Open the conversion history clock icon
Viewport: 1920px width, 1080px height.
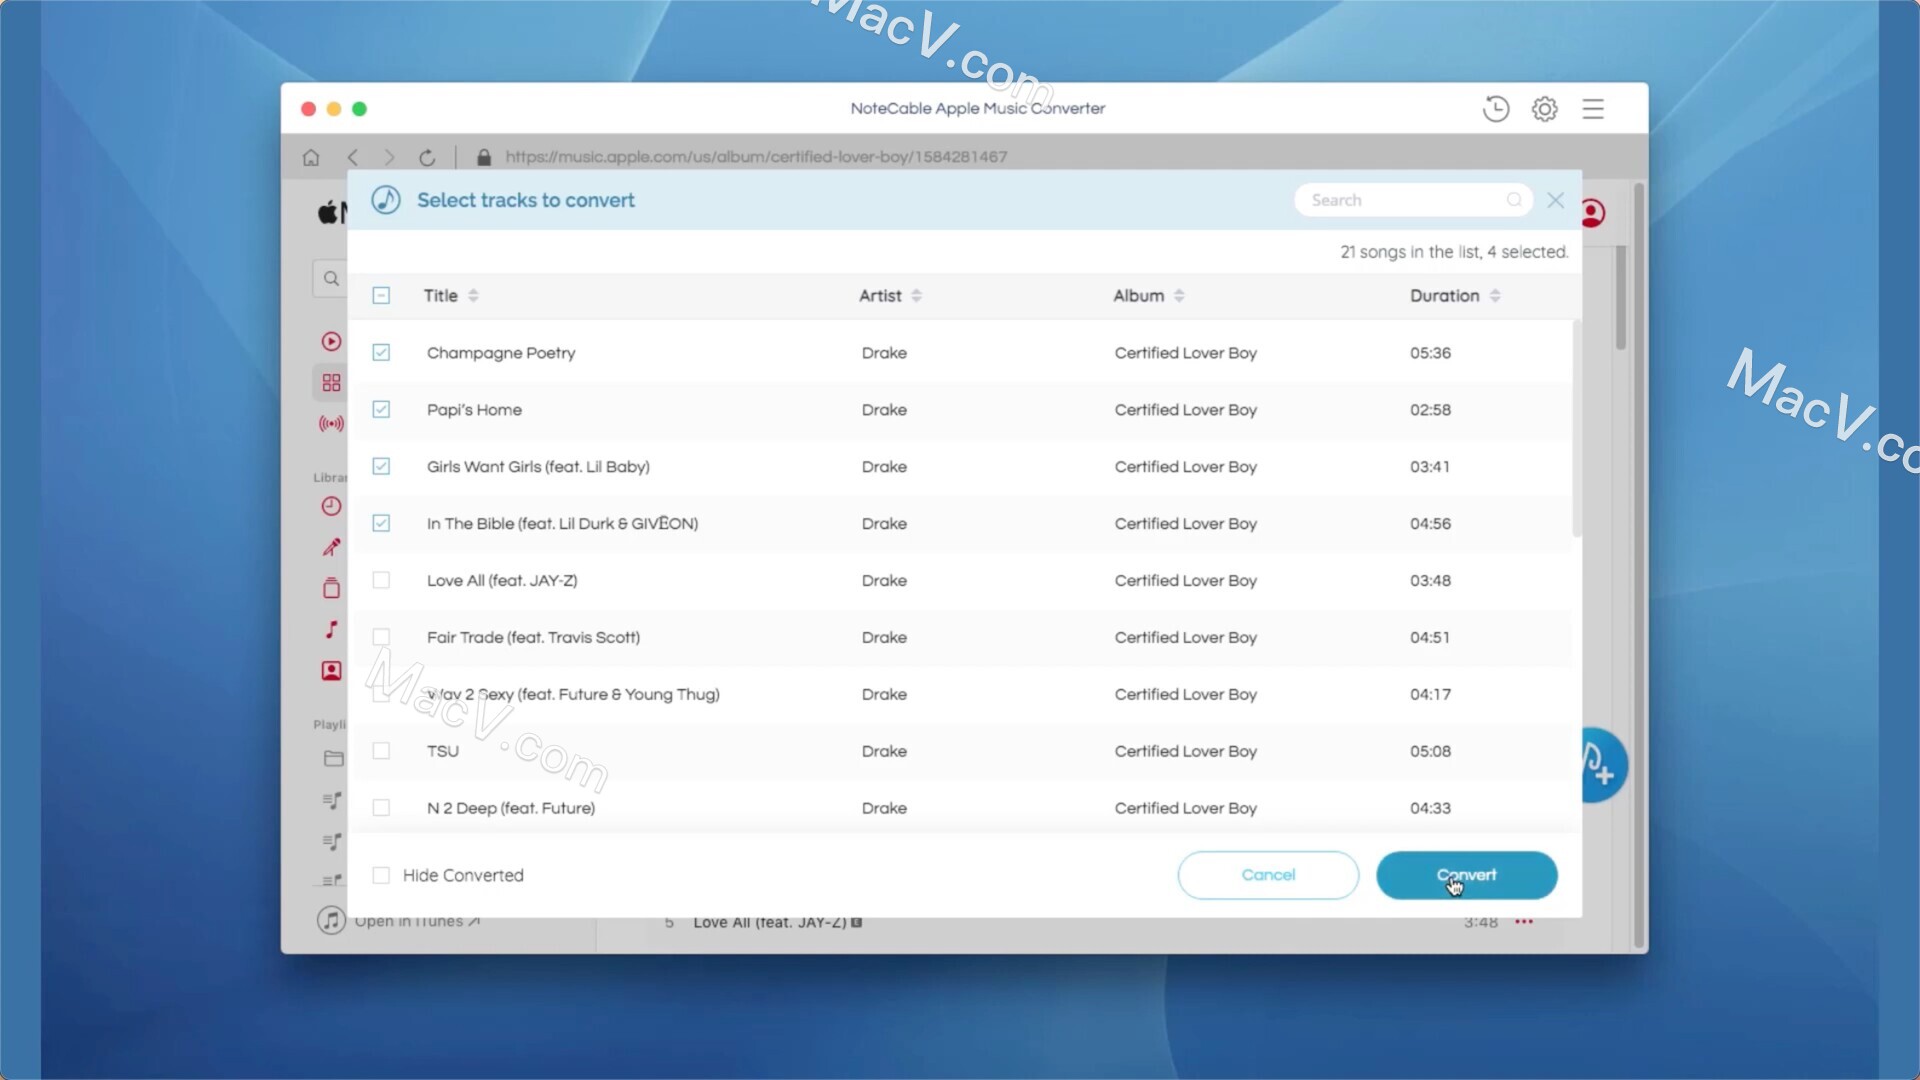pyautogui.click(x=1495, y=109)
